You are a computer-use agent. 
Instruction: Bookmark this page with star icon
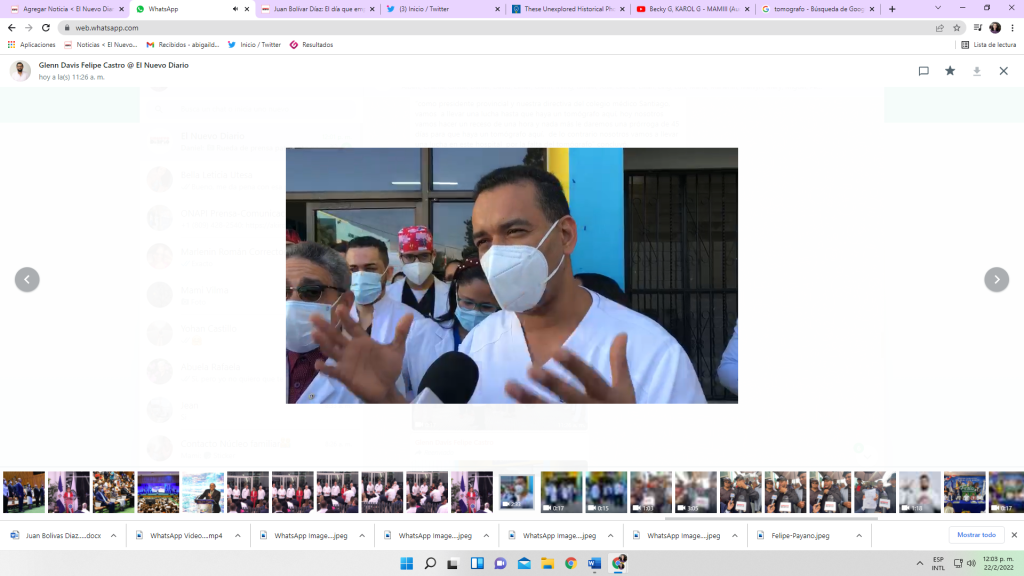[957, 28]
